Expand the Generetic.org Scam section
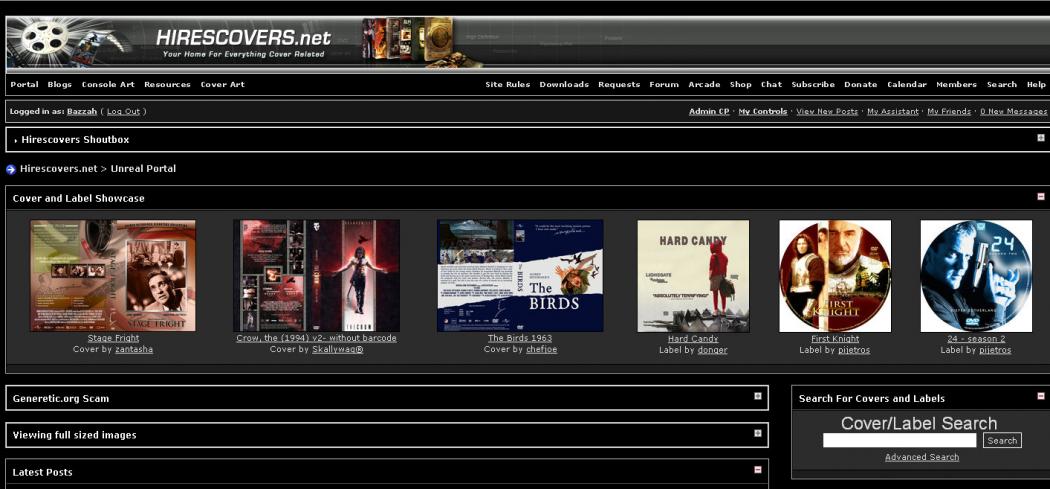 (x=758, y=397)
